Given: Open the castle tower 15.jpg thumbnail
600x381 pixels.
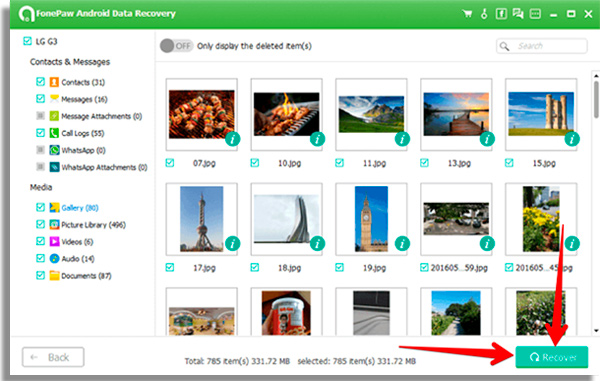Looking at the screenshot, I should click(x=541, y=114).
